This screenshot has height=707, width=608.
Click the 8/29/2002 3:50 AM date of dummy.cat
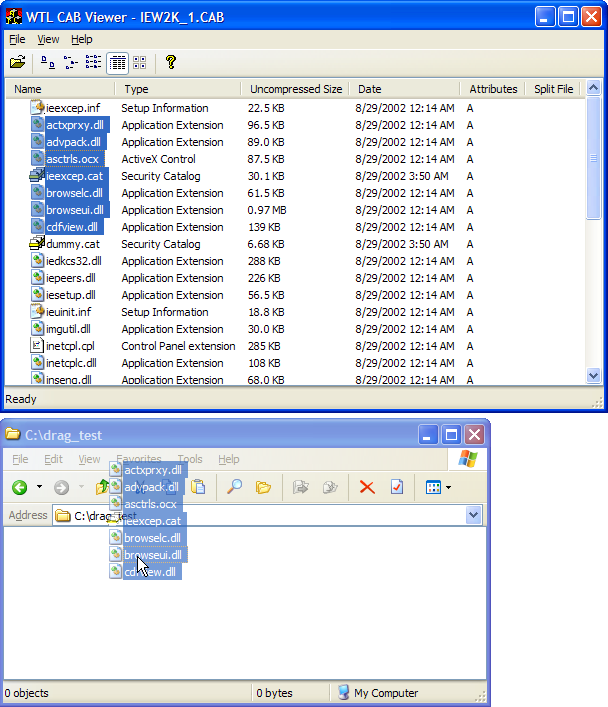401,244
